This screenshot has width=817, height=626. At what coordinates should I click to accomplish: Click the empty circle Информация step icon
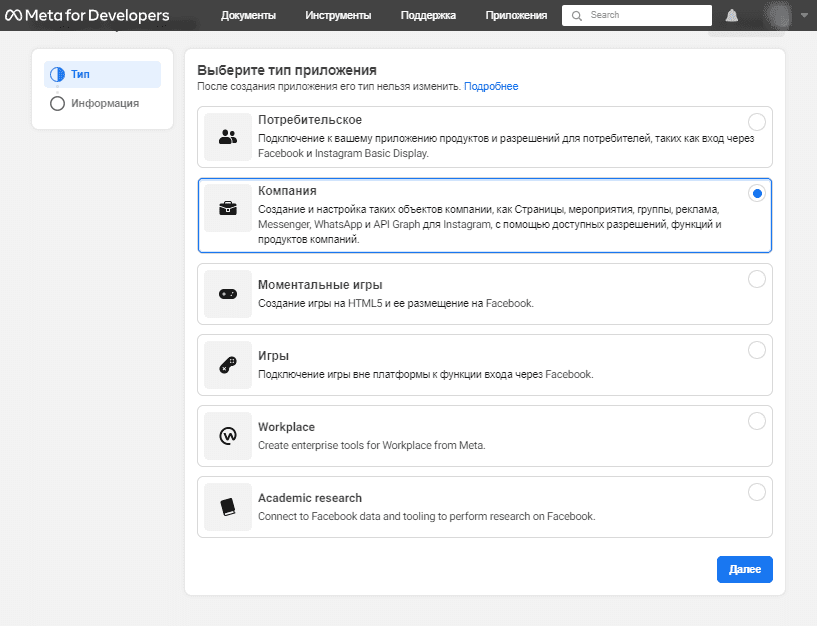coord(57,104)
